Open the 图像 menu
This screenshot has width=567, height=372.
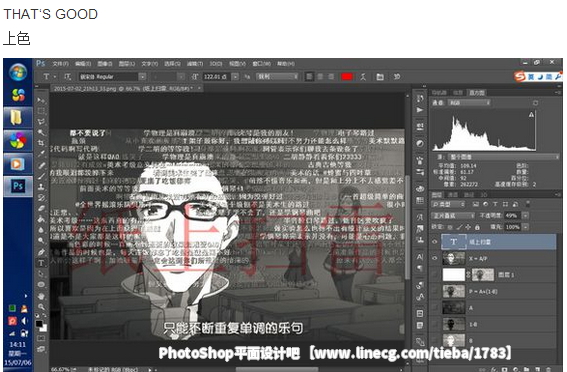click(105, 64)
